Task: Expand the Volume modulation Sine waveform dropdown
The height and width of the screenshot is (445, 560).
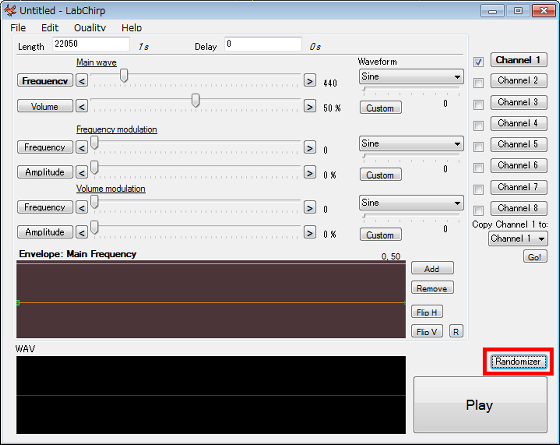Action: tap(411, 203)
